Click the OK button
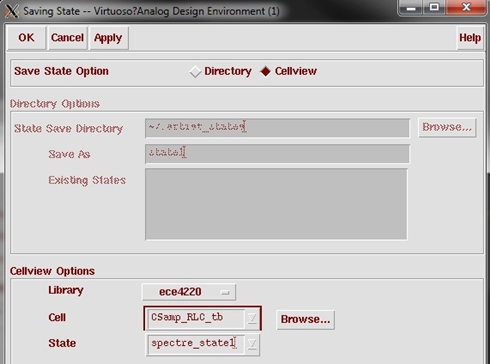The width and height of the screenshot is (490, 364). [x=26, y=38]
